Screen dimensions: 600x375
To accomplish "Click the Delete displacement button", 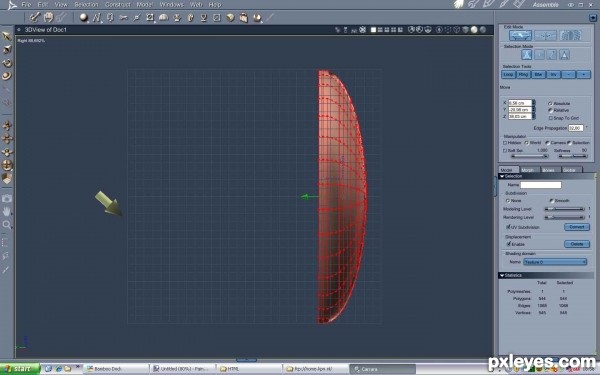I will point(577,244).
